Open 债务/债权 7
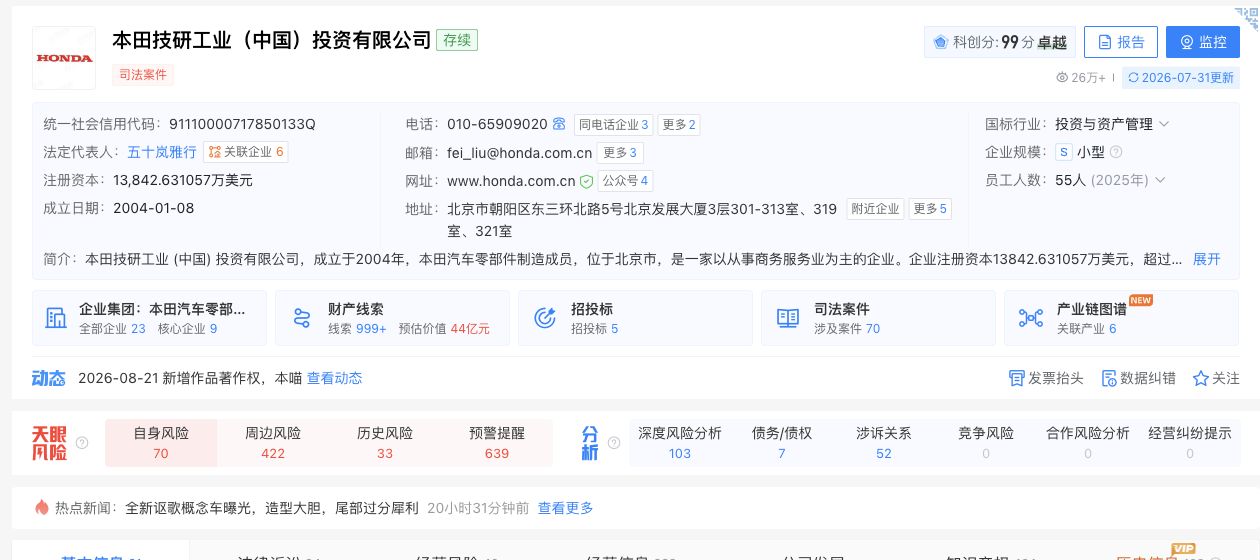Viewport: 1260px width, 560px height. [782, 443]
